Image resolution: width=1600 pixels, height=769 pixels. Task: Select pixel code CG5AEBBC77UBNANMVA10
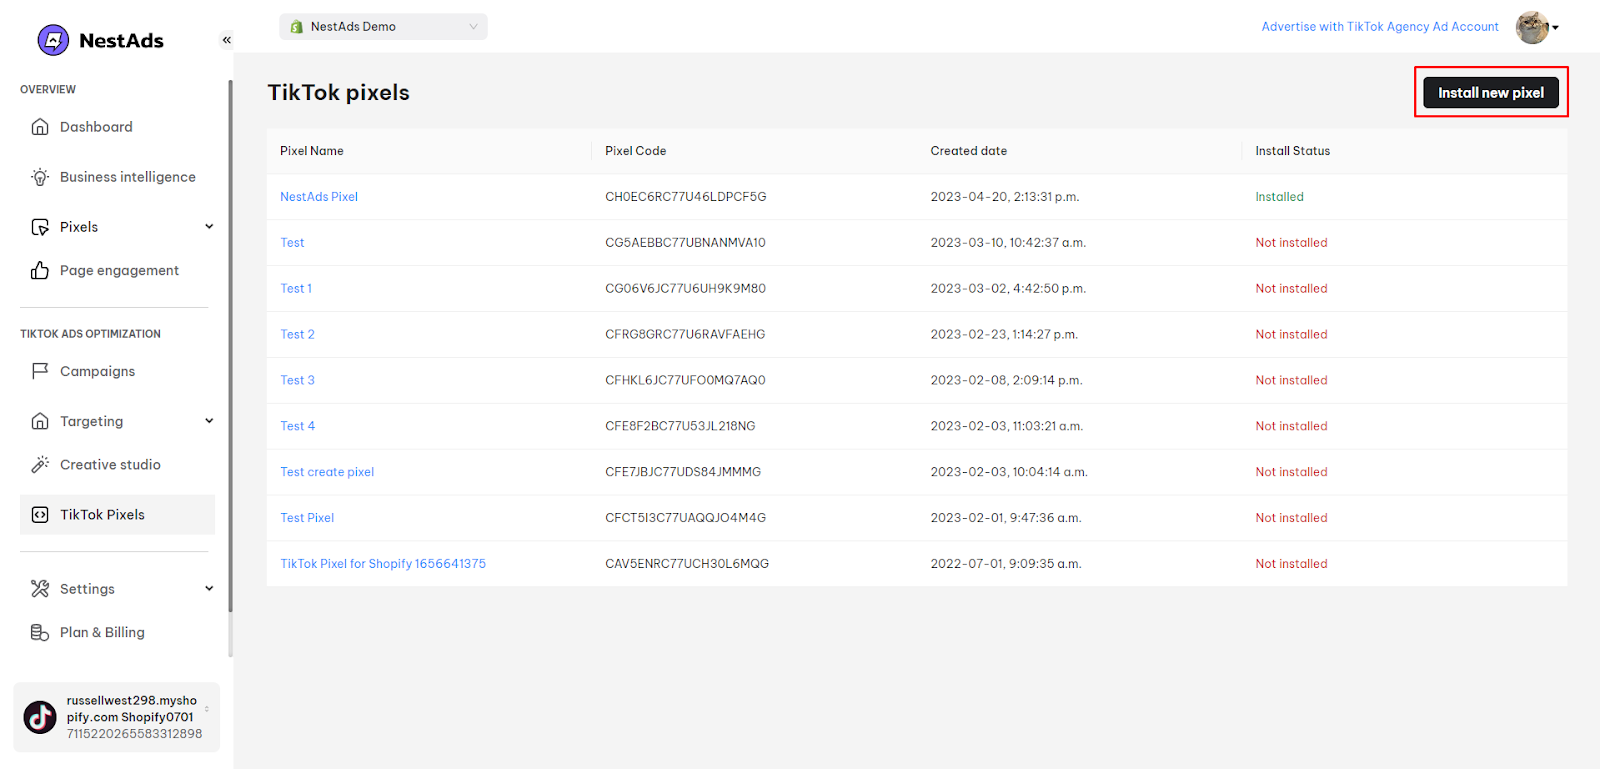point(685,243)
